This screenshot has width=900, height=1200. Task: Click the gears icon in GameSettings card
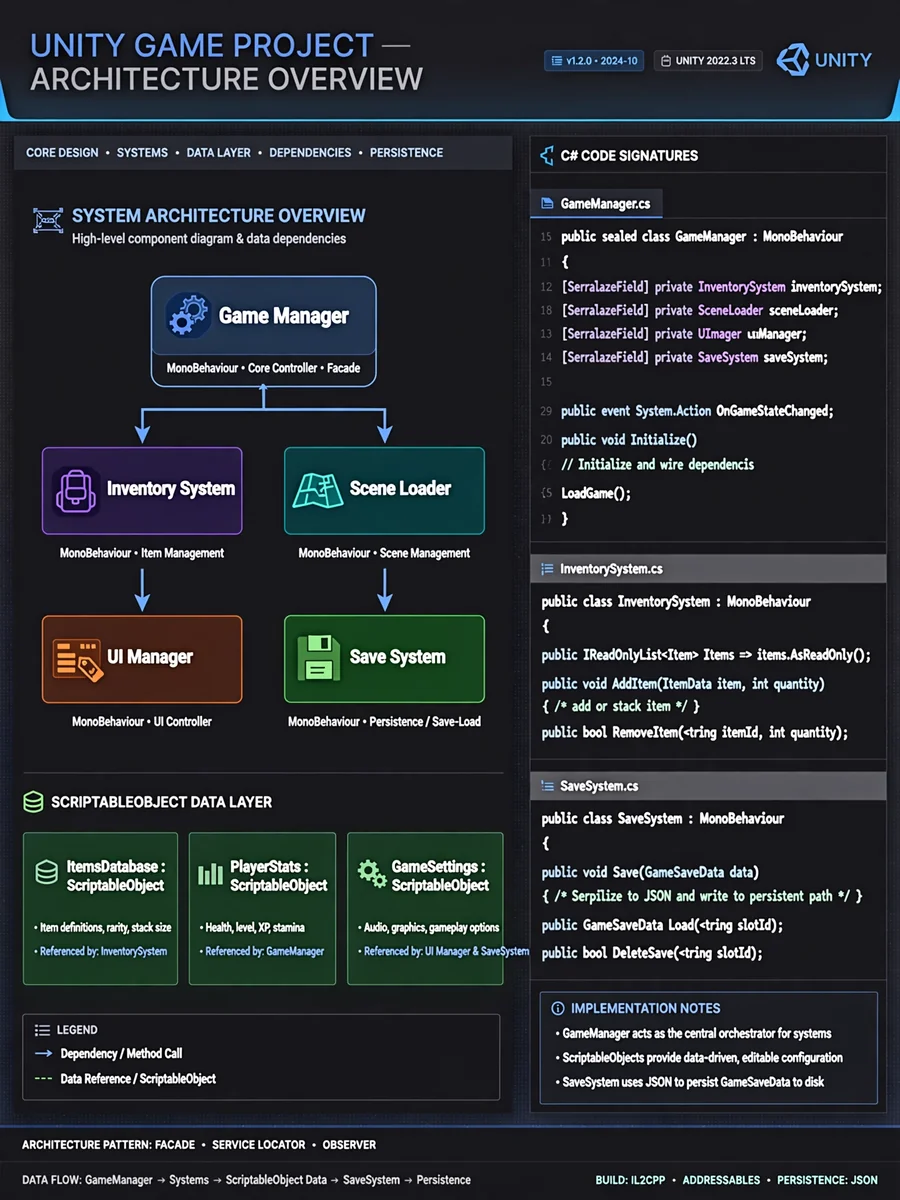[371, 873]
